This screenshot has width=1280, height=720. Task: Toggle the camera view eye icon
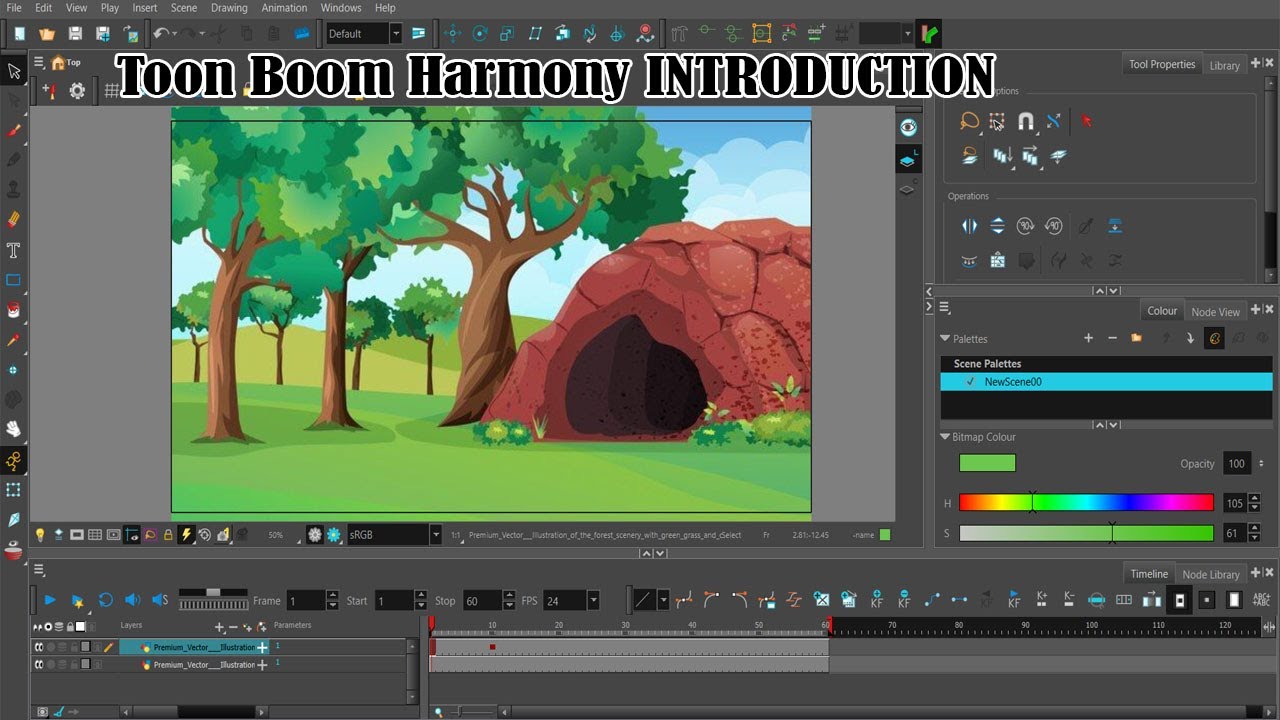(908, 127)
